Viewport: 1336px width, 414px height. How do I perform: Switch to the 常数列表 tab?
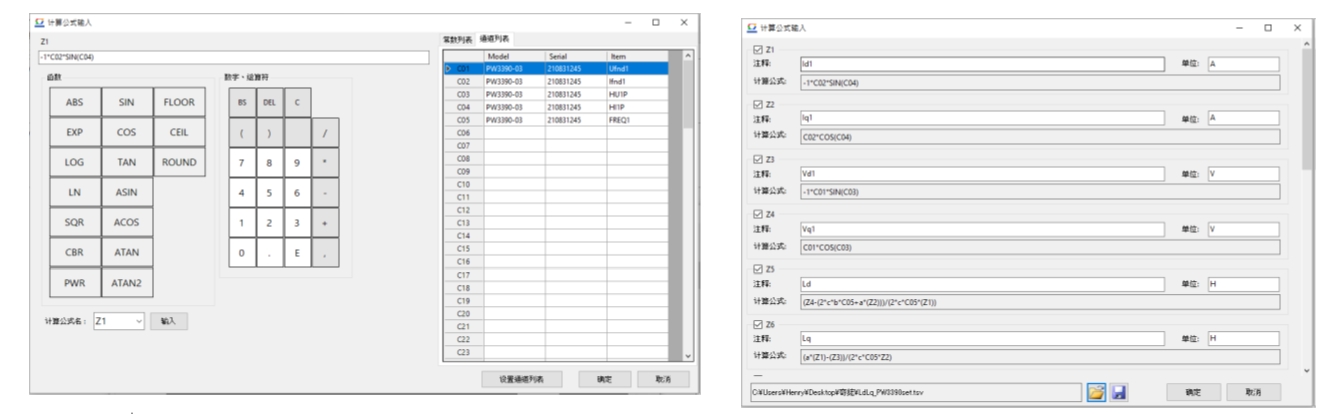click(458, 39)
